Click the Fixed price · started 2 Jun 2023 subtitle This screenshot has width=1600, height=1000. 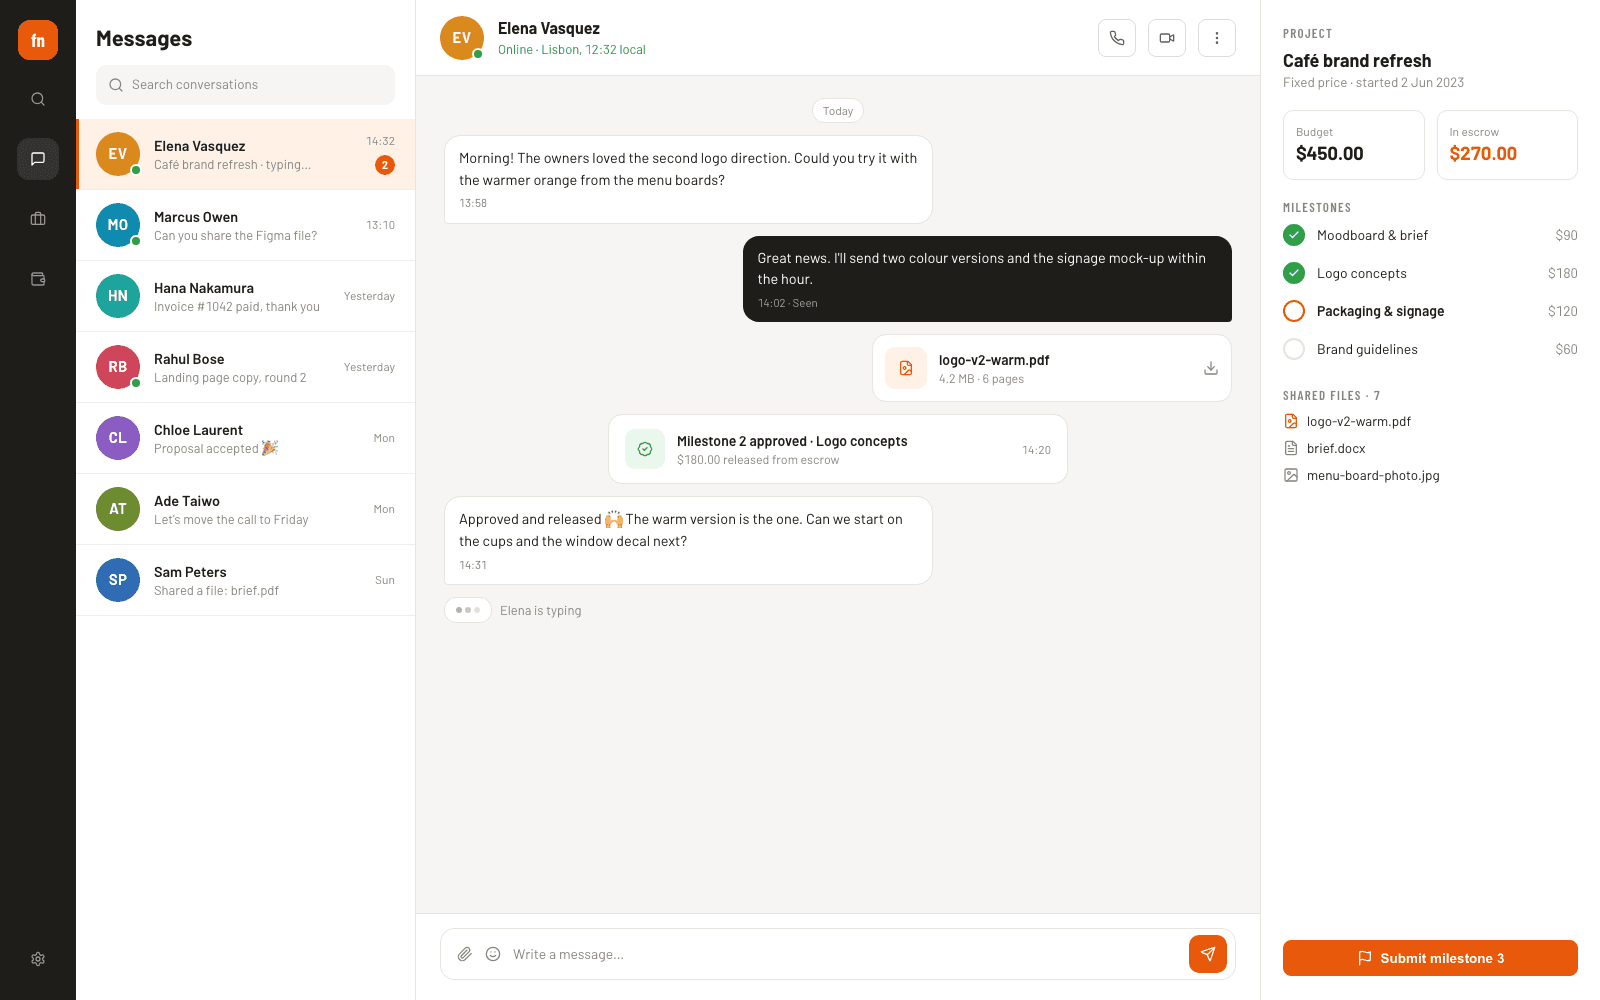click(x=1373, y=83)
